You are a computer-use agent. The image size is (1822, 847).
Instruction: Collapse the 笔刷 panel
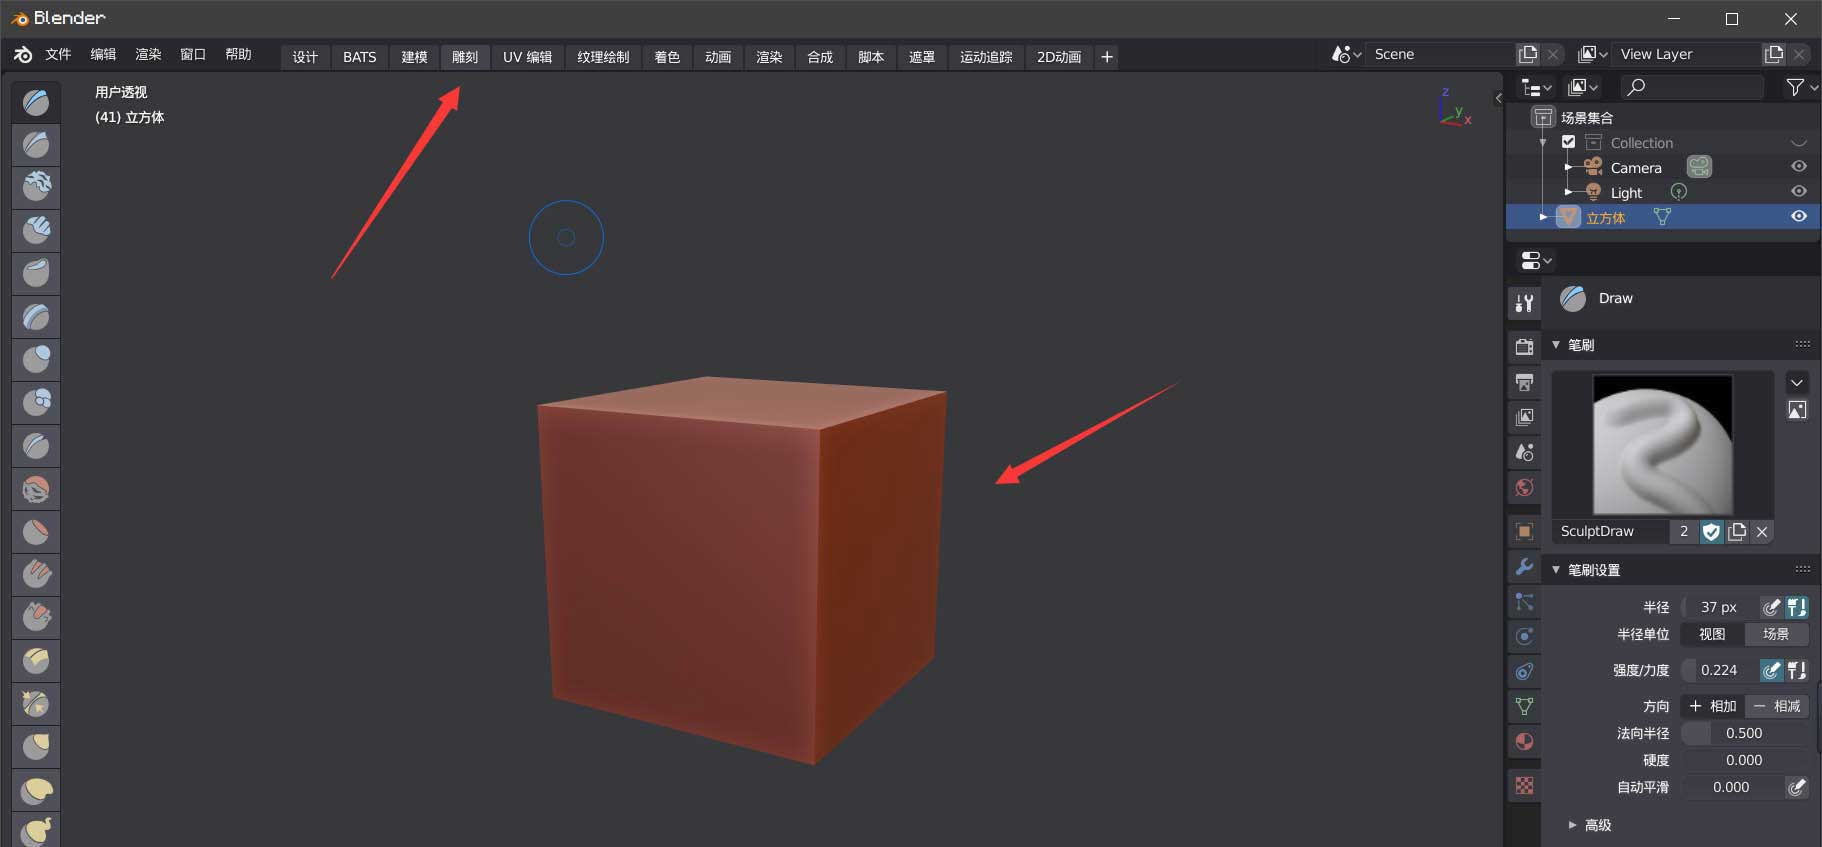pos(1556,345)
